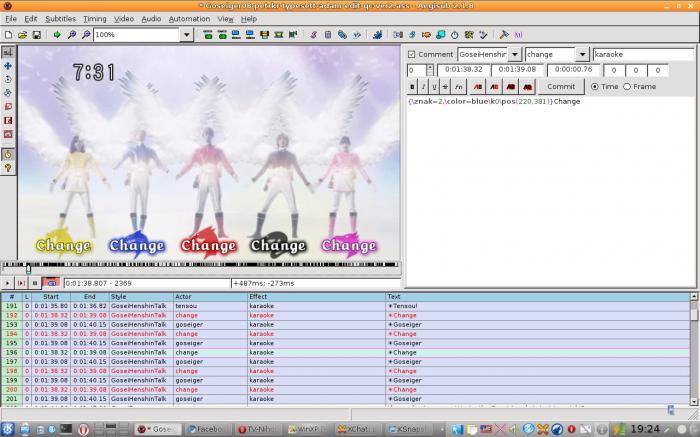The image size is (700, 437).
Task: Click the 19:24 clock in system tray
Action: pos(645,429)
